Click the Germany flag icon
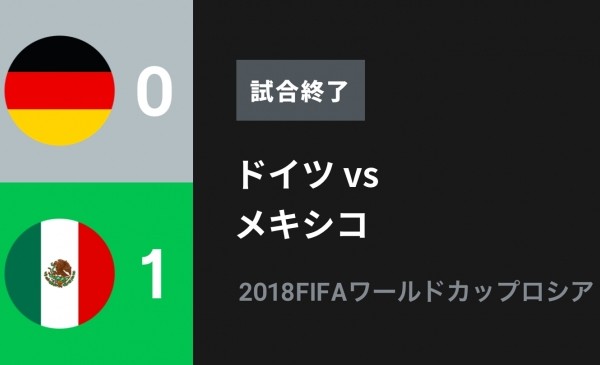 tap(60, 91)
